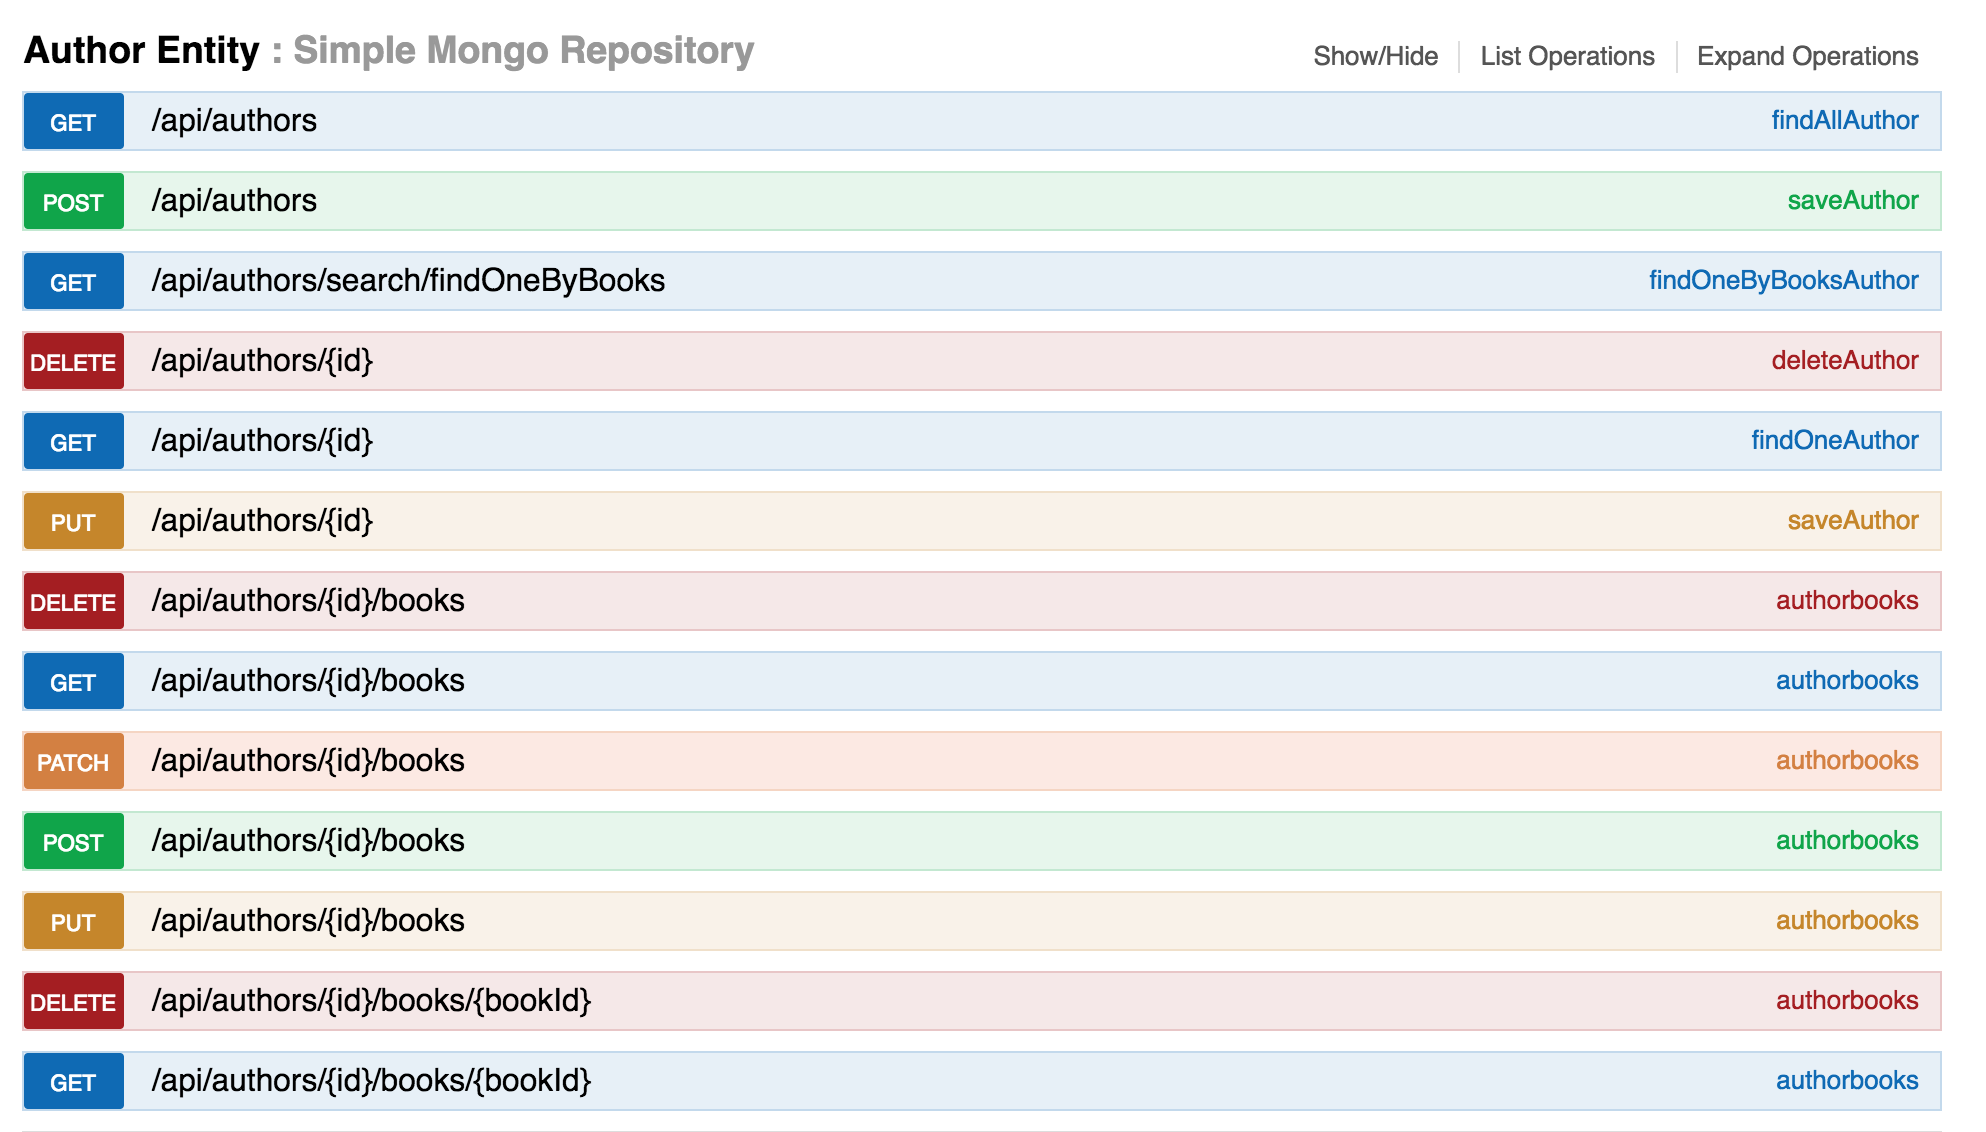Click Expand Operations link
Screen dimensions: 1986x1132
[1807, 56]
